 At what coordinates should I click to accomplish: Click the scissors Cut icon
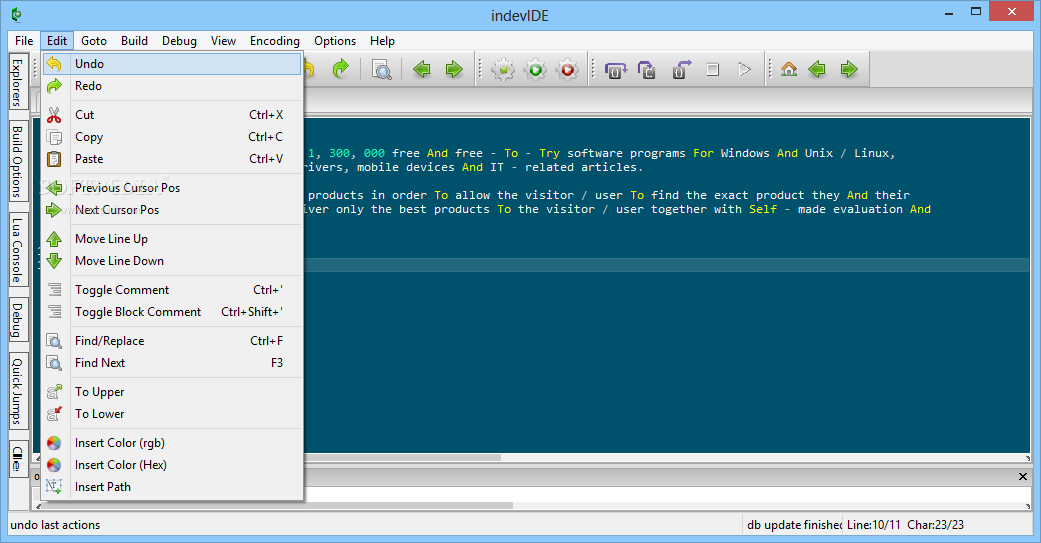click(54, 115)
